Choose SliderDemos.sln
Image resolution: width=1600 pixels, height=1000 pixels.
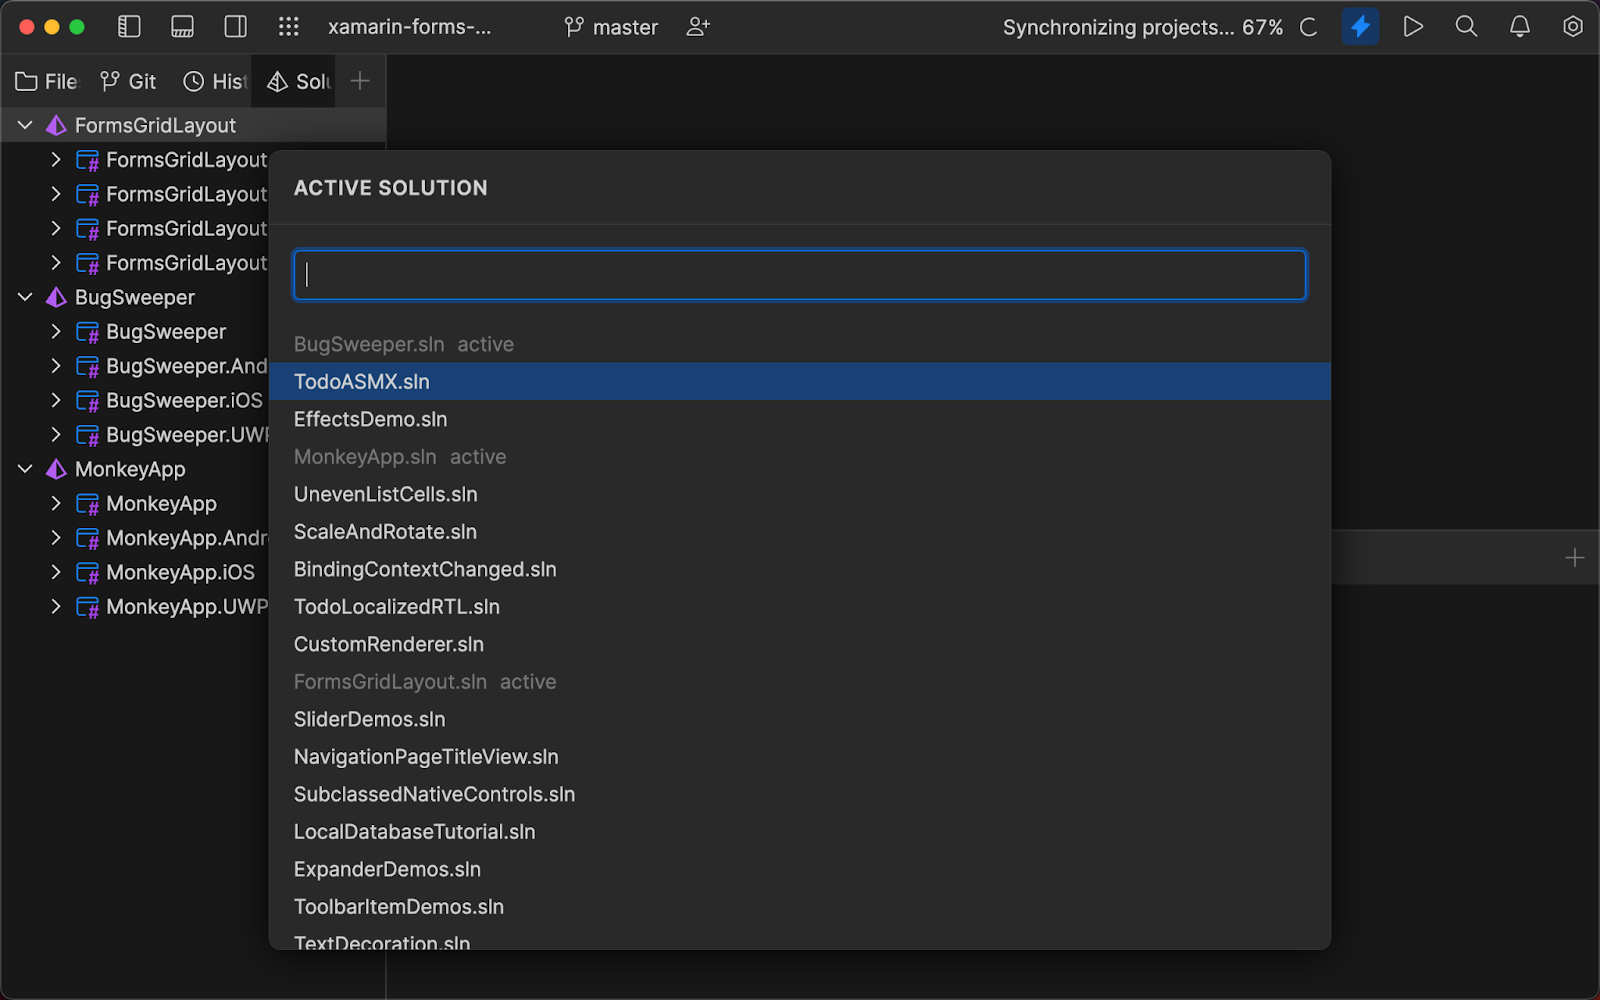[x=800, y=719]
